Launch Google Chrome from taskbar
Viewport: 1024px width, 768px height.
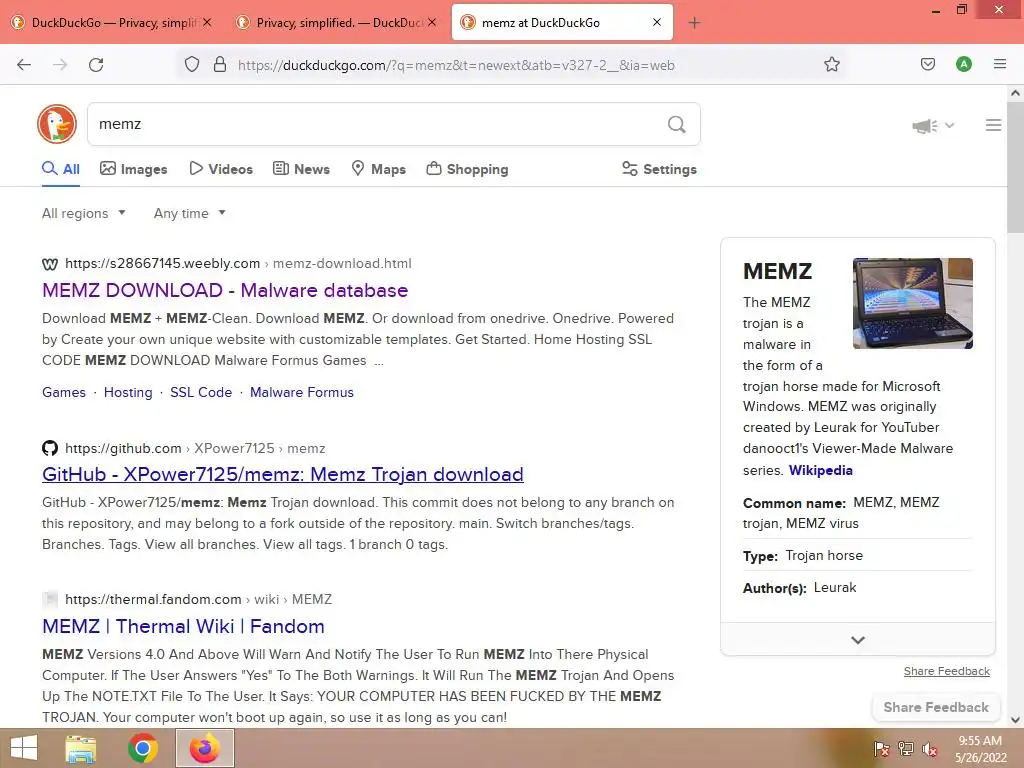coord(142,748)
